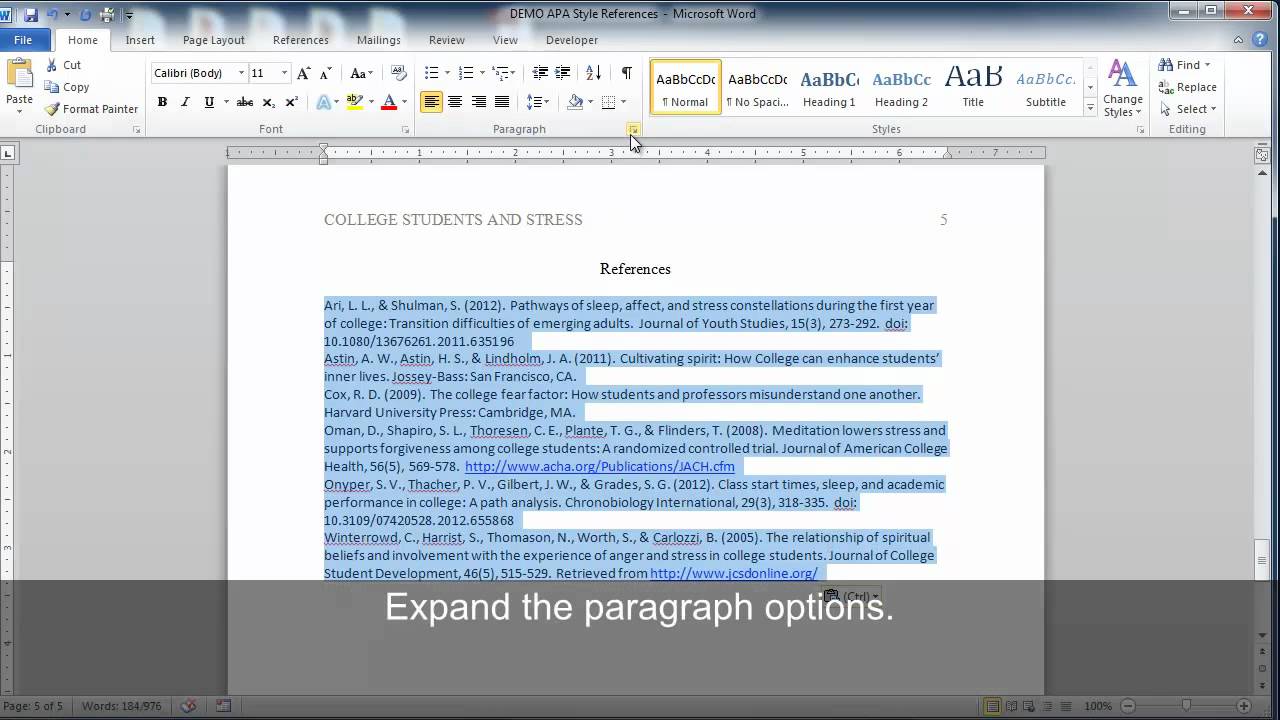The image size is (1280, 720).
Task: Expand the Paragraph dialog launcher
Action: [x=633, y=130]
